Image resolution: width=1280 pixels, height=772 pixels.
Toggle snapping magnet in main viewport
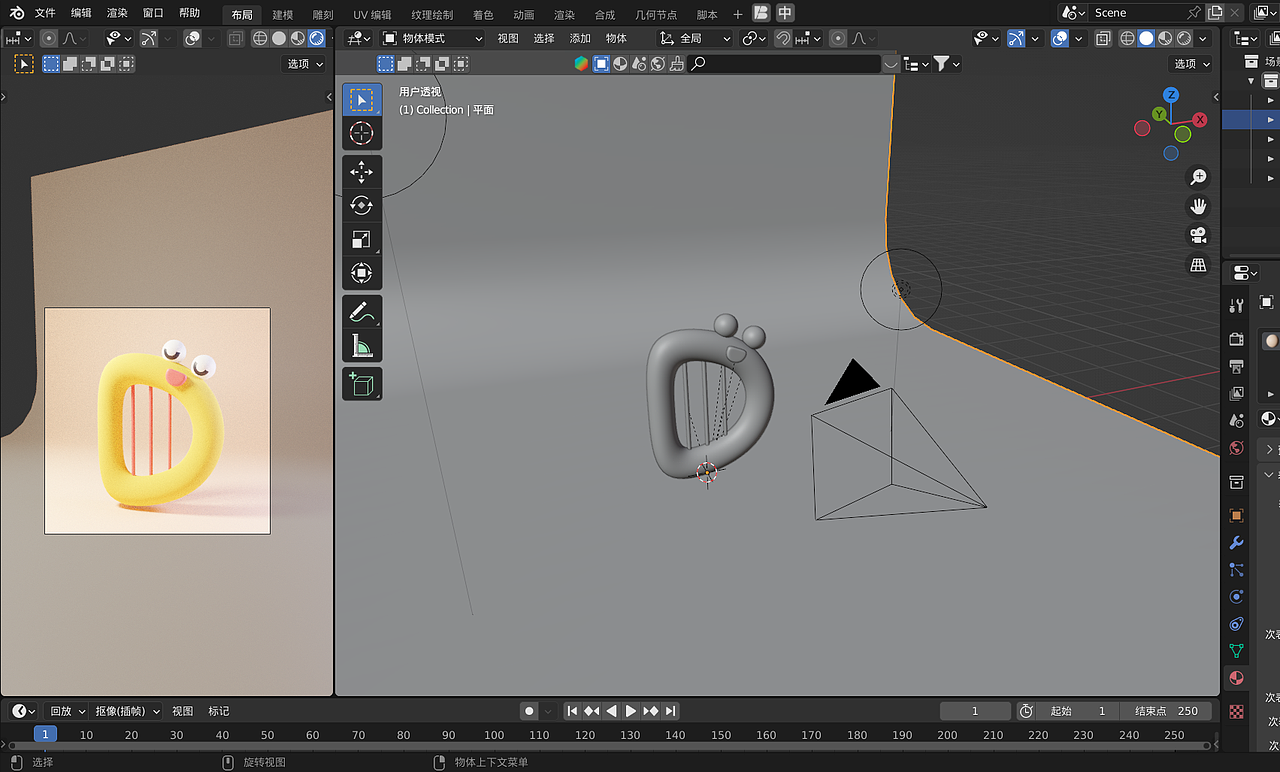pyautogui.click(x=783, y=38)
